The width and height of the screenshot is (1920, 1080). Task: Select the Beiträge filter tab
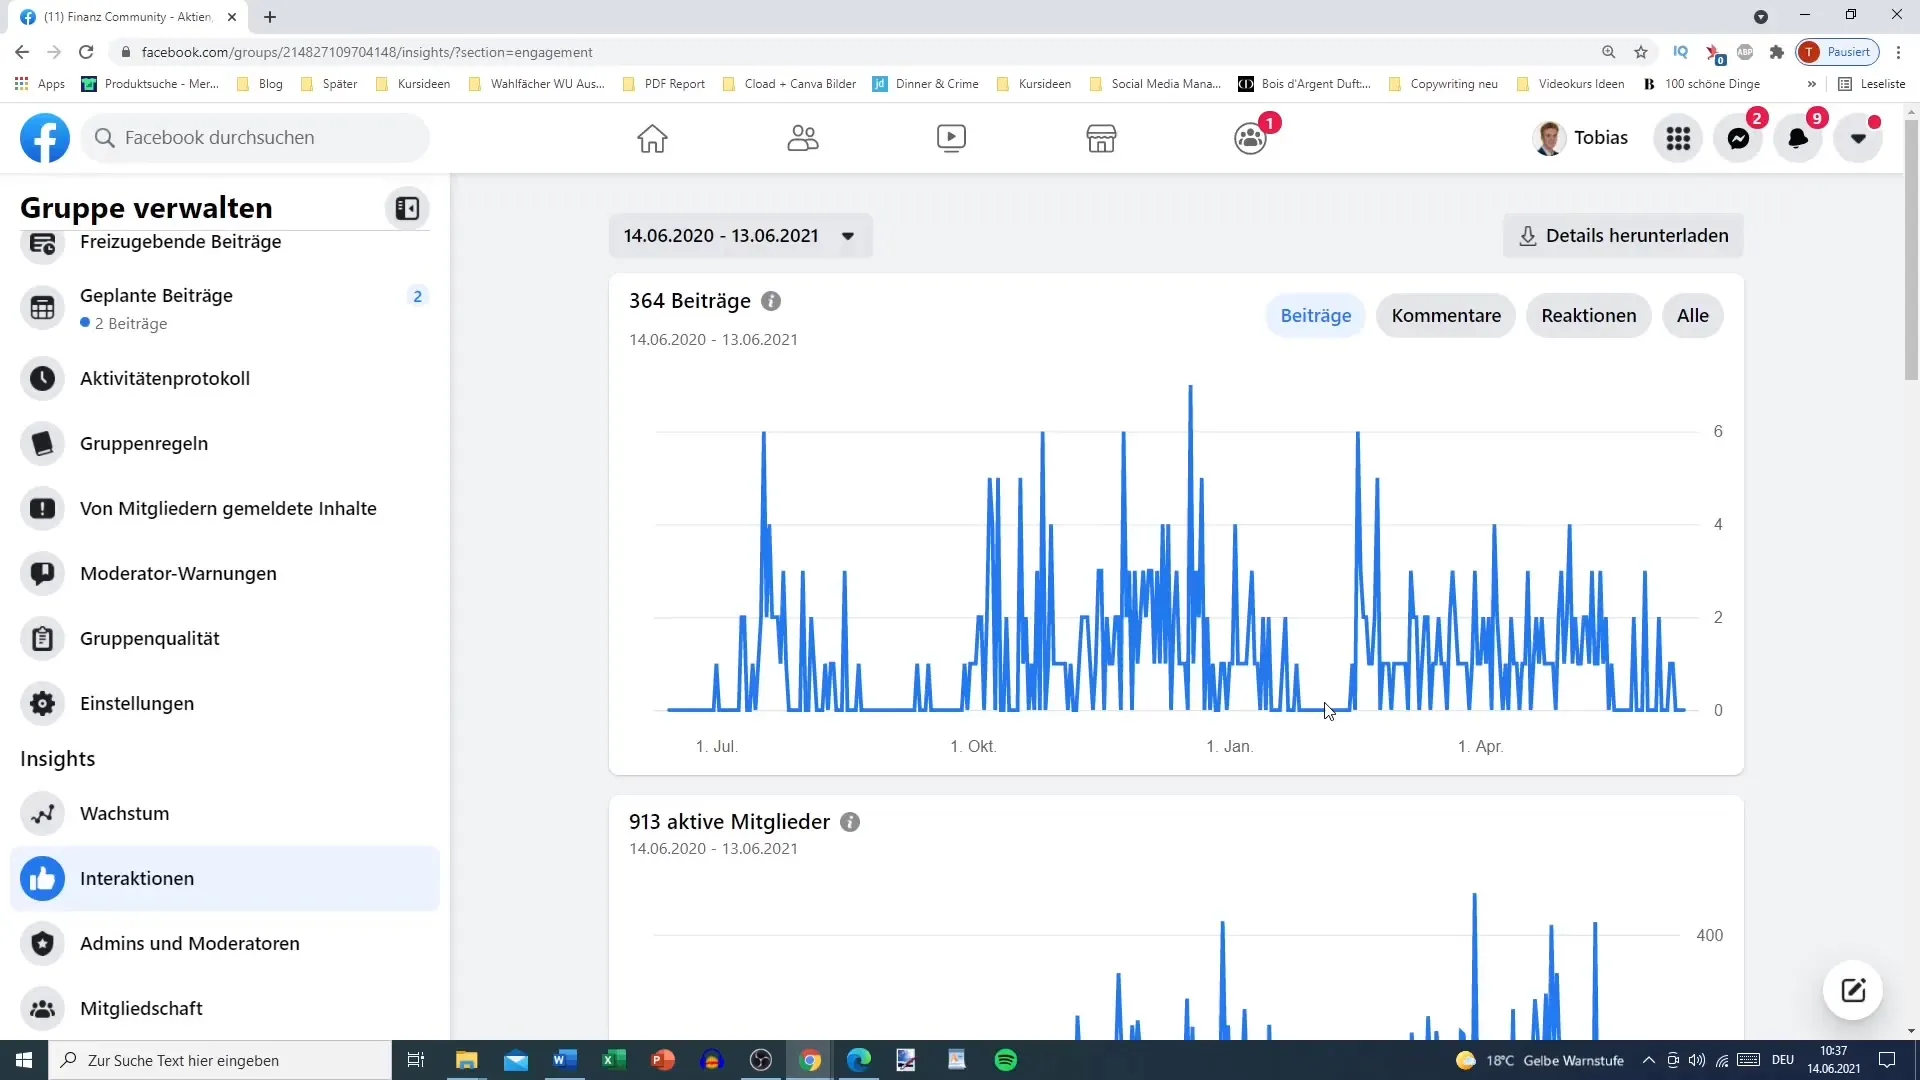[x=1315, y=315]
